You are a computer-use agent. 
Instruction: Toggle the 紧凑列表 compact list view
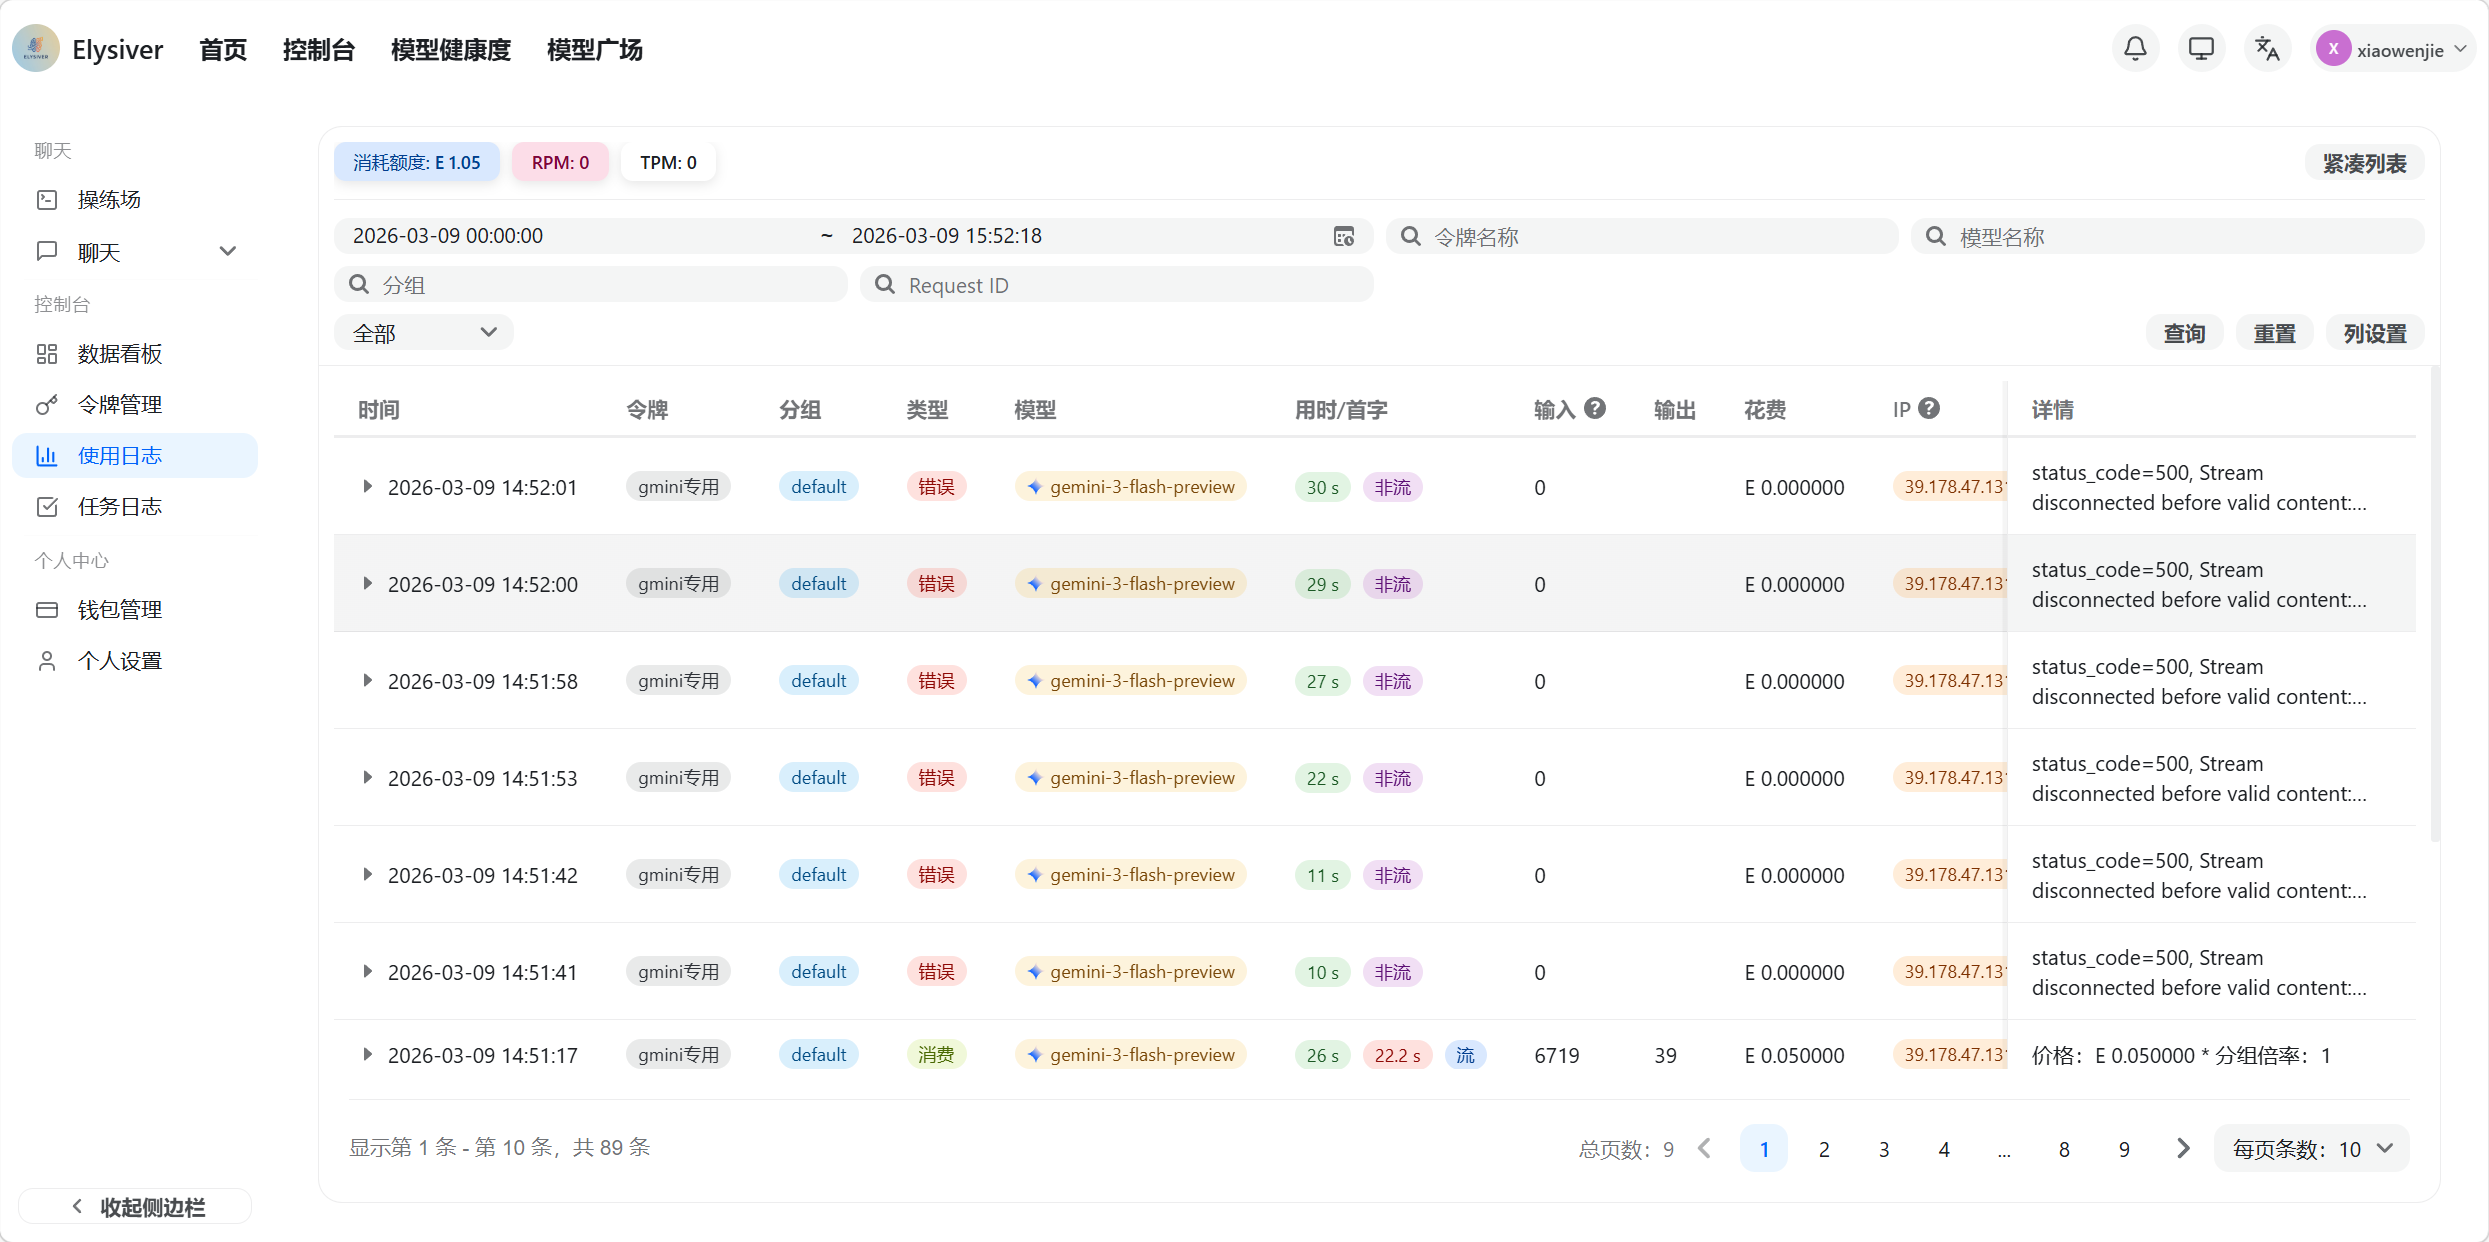point(2364,163)
